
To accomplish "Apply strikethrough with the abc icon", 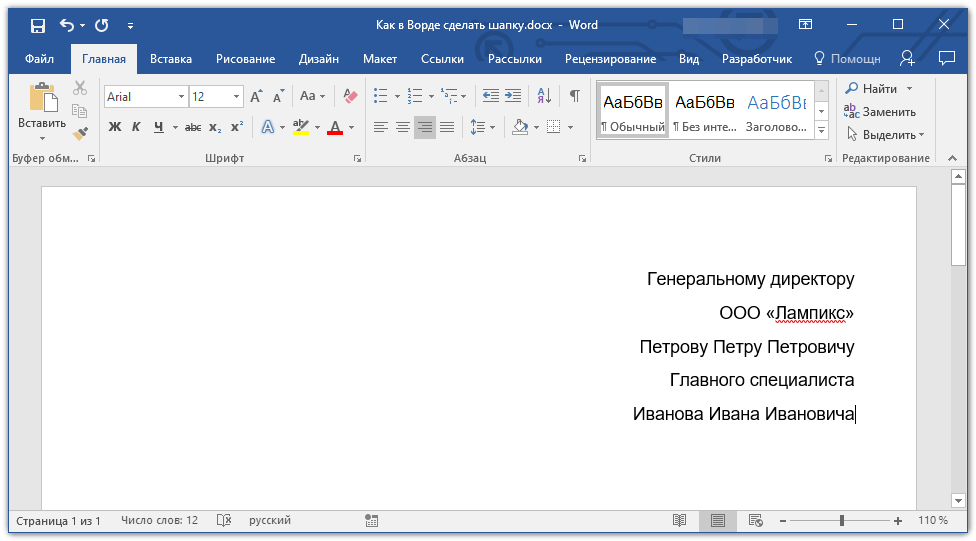I will click(x=193, y=127).
